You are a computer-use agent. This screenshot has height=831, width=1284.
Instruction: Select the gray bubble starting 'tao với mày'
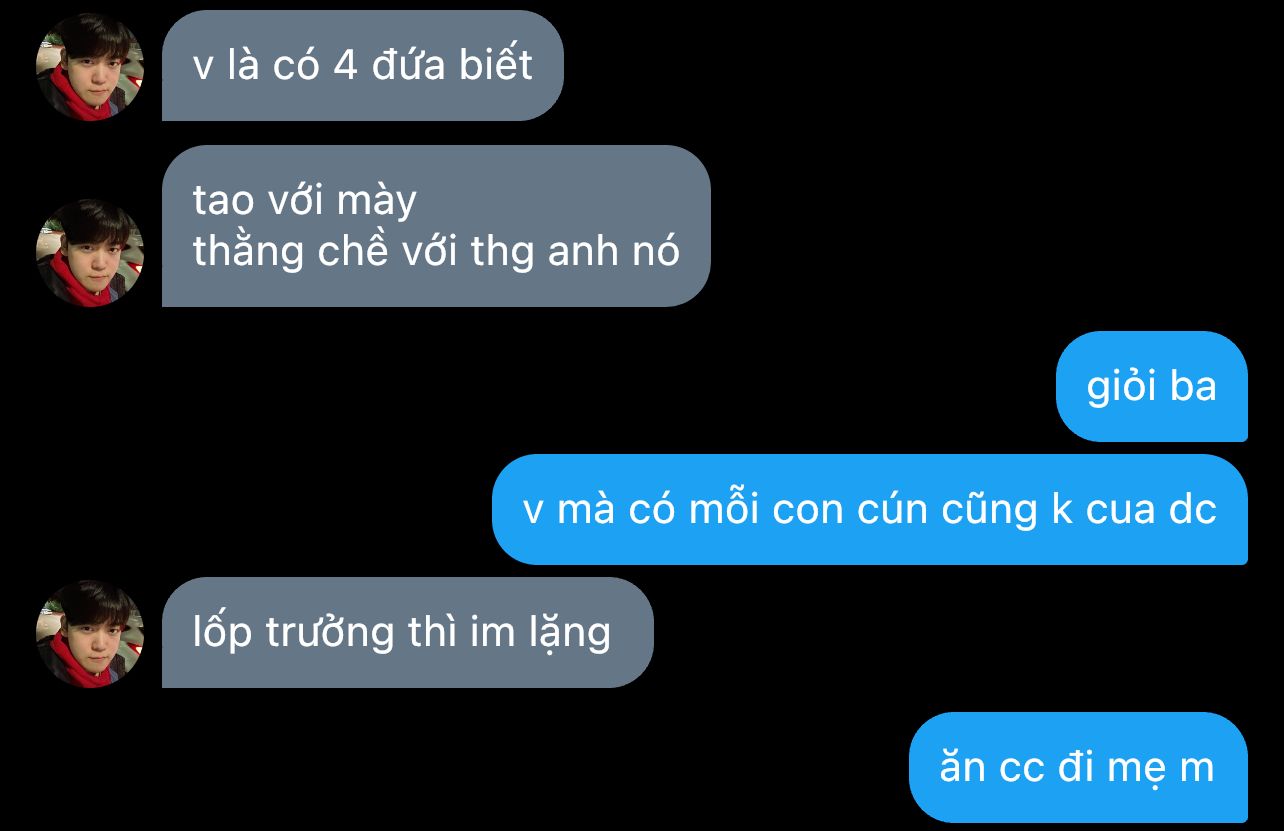(436, 226)
